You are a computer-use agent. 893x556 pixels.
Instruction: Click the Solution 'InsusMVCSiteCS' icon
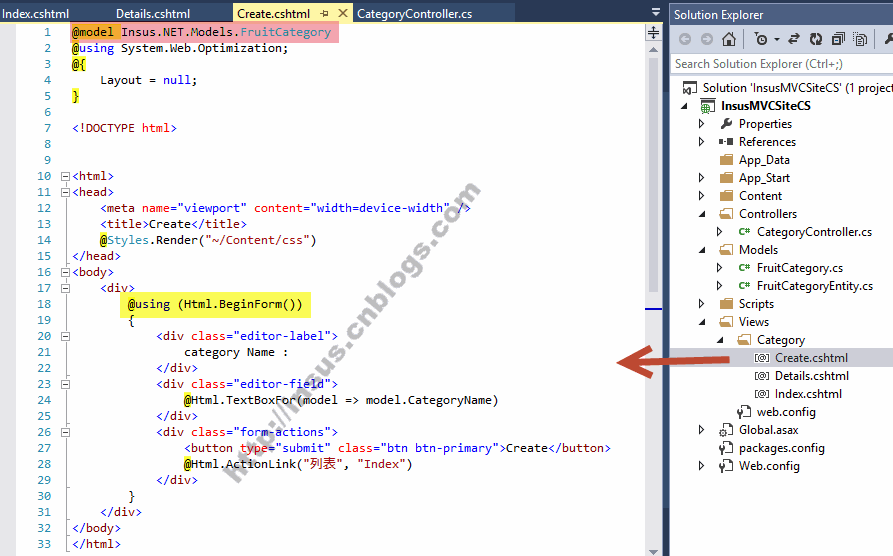click(690, 88)
